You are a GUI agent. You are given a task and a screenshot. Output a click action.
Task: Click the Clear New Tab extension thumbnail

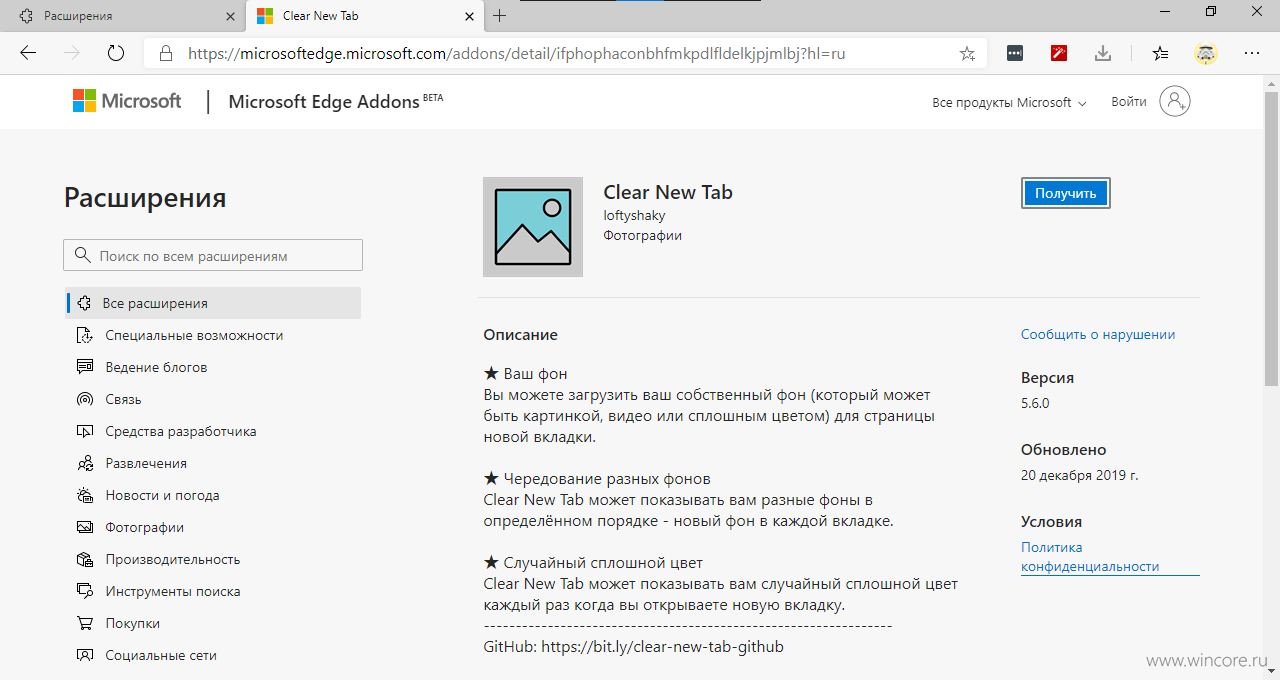coord(533,227)
